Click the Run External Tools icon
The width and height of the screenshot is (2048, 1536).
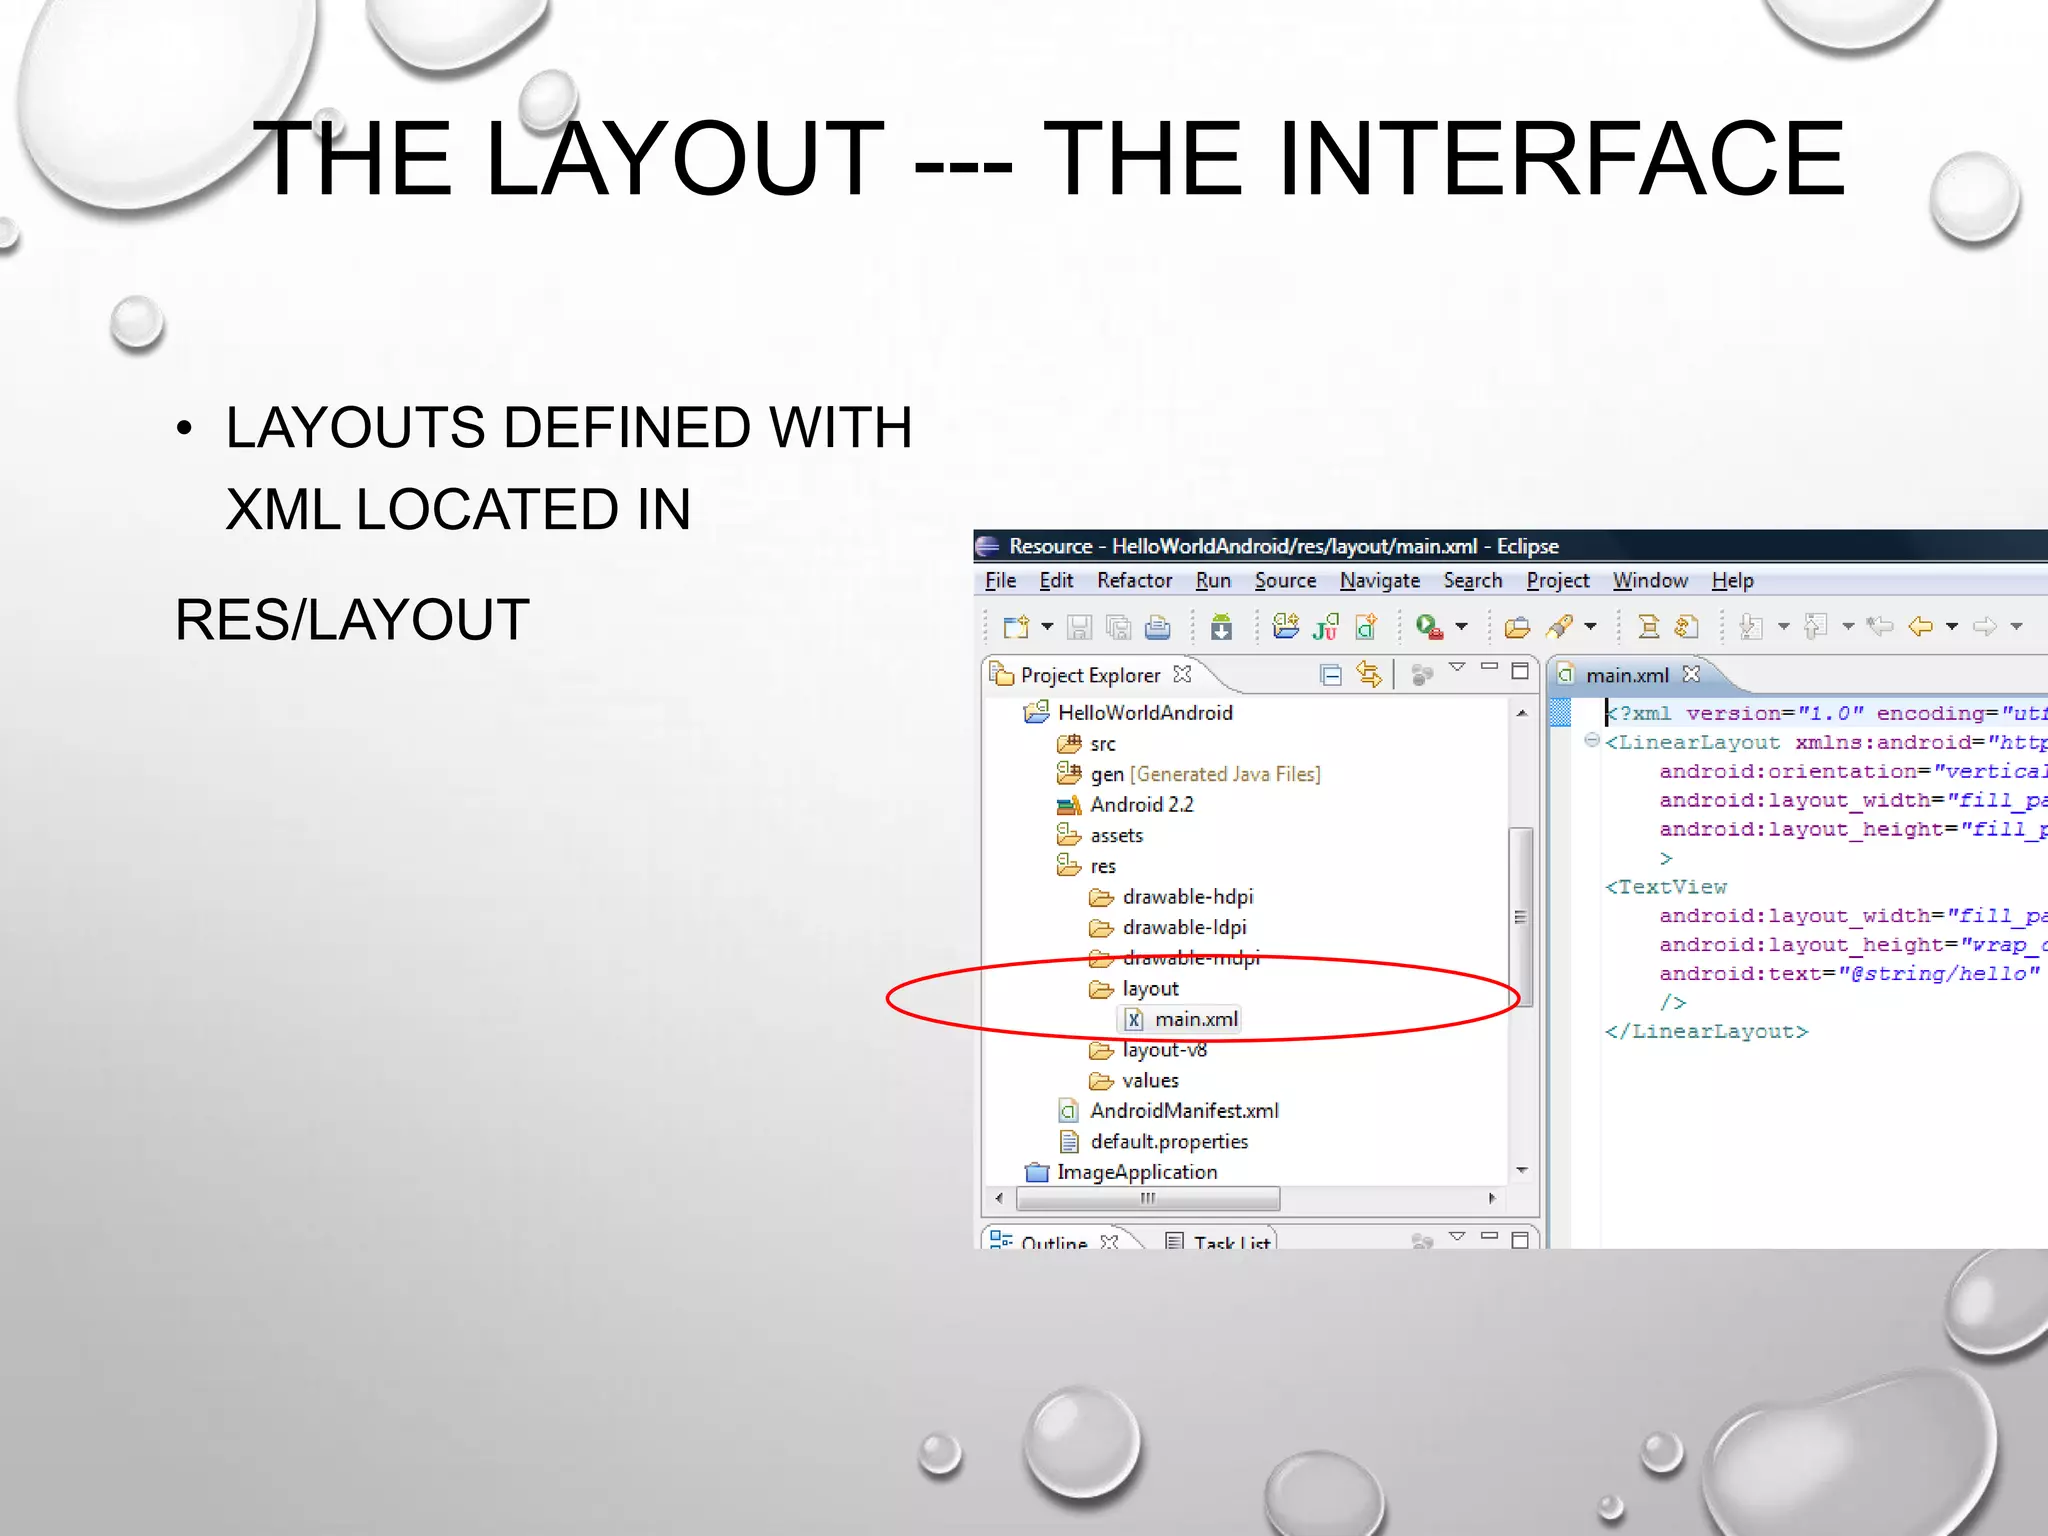(1429, 627)
